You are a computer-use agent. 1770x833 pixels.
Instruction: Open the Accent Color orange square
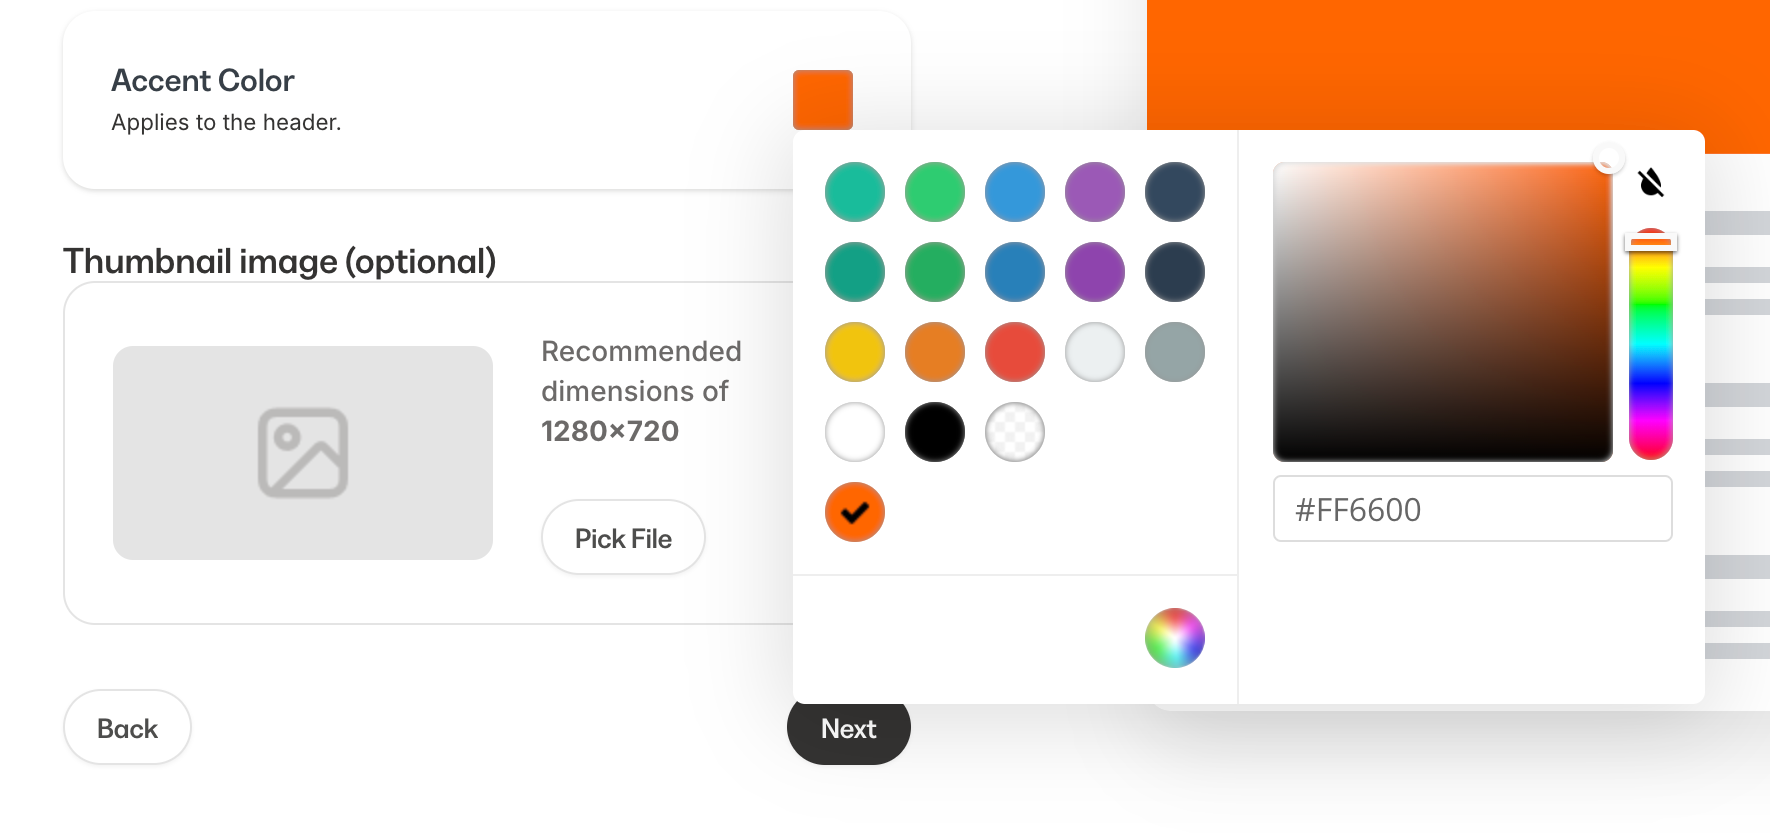(x=822, y=99)
